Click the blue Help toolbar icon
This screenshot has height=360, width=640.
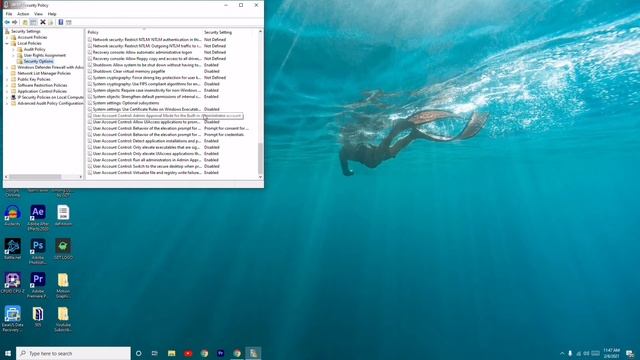(60, 22)
